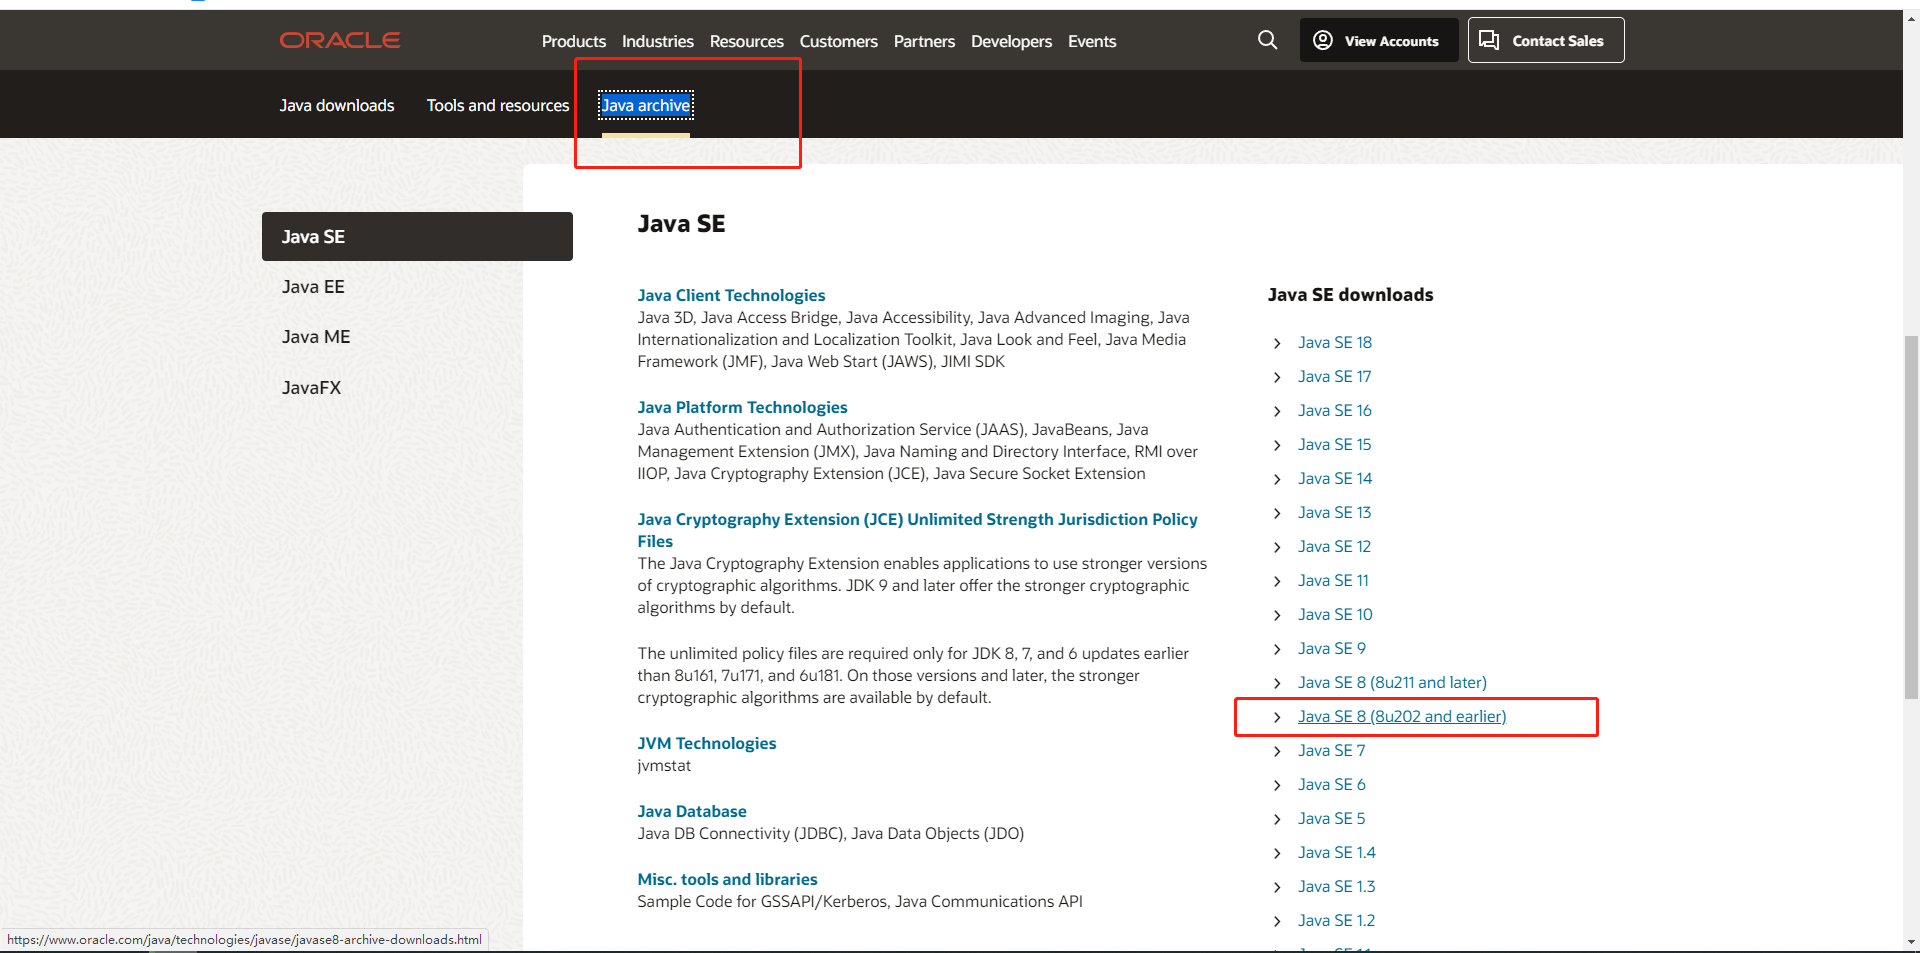The width and height of the screenshot is (1920, 953).
Task: Open the Java SE 15 link
Action: click(1335, 444)
